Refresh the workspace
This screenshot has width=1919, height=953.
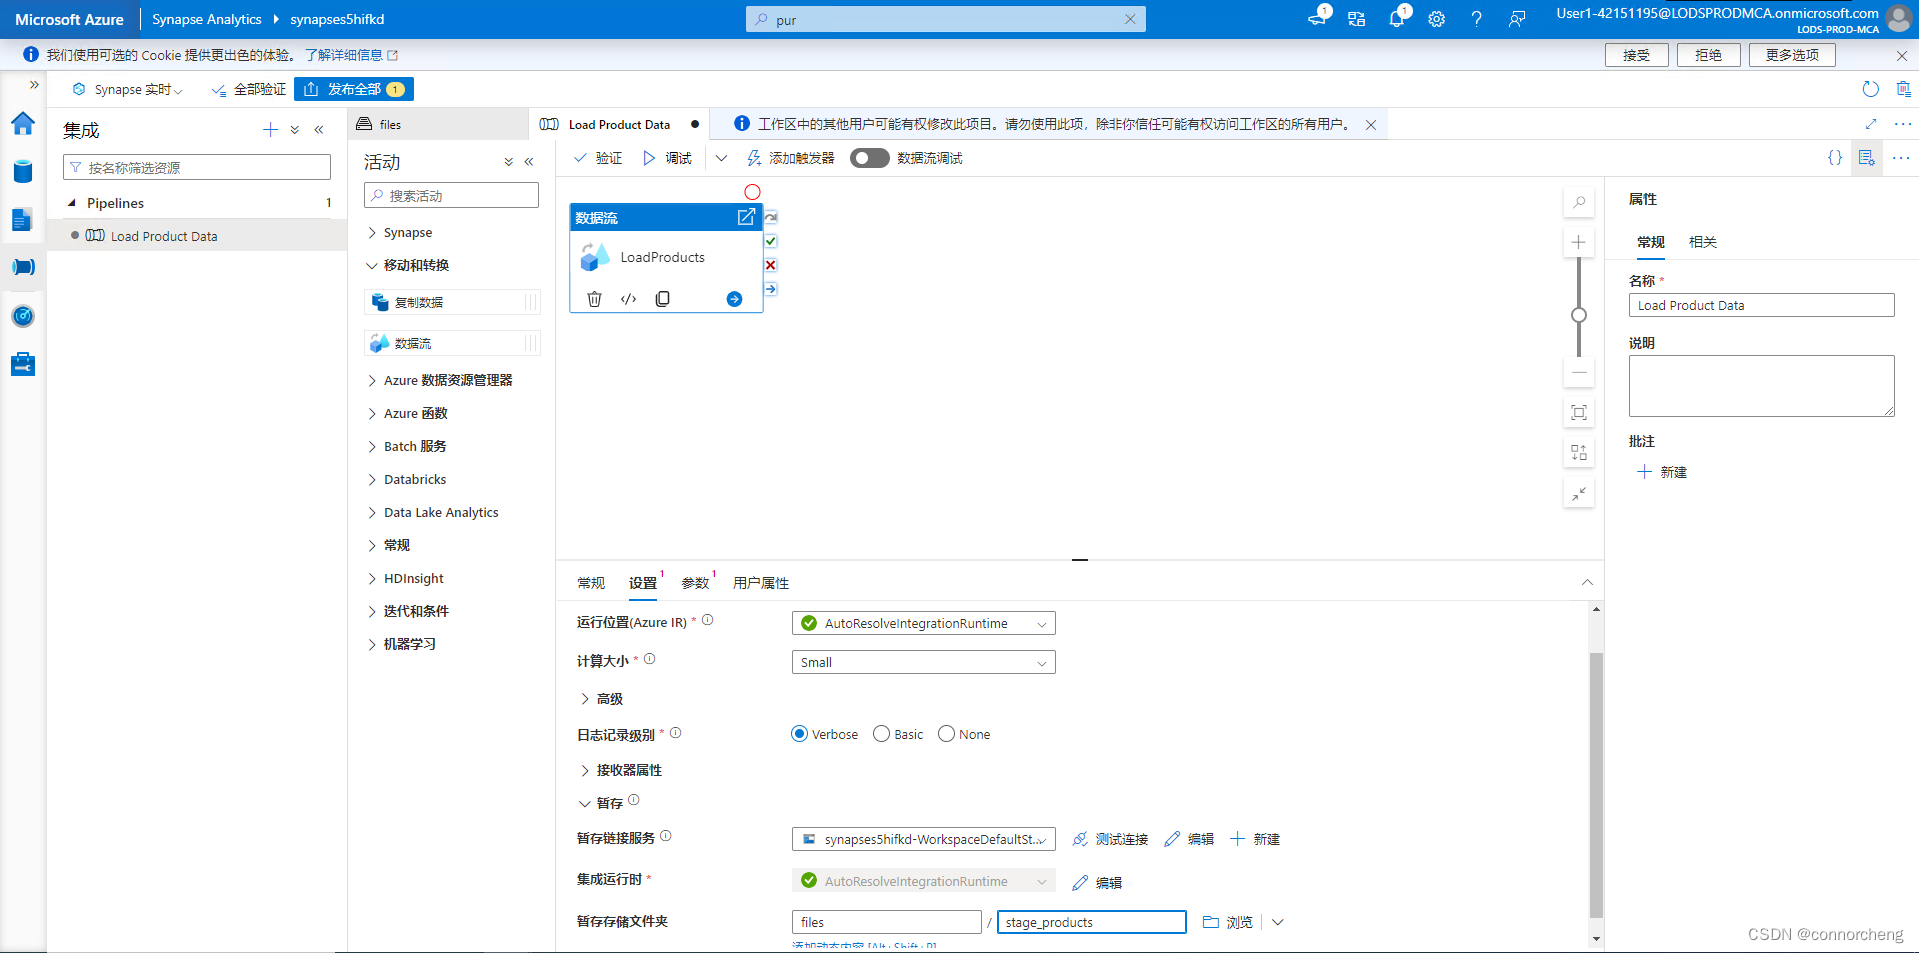tap(1870, 89)
